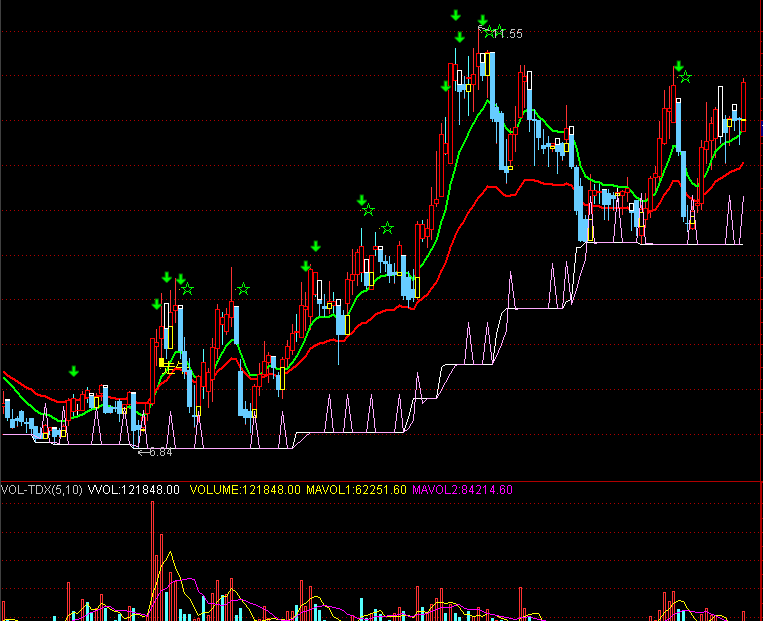Click the lone green arrow over the leftmost flat candles
This screenshot has height=621, width=763.
73,371
